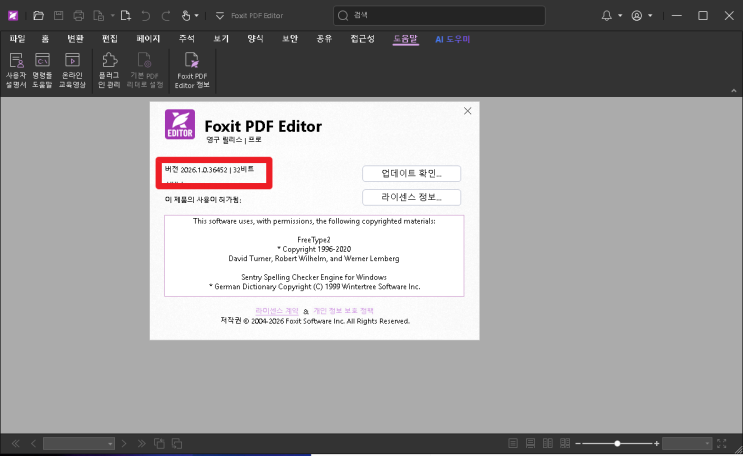Open the 사용자 설명서 user manual
The width and height of the screenshot is (743, 456).
point(16,70)
